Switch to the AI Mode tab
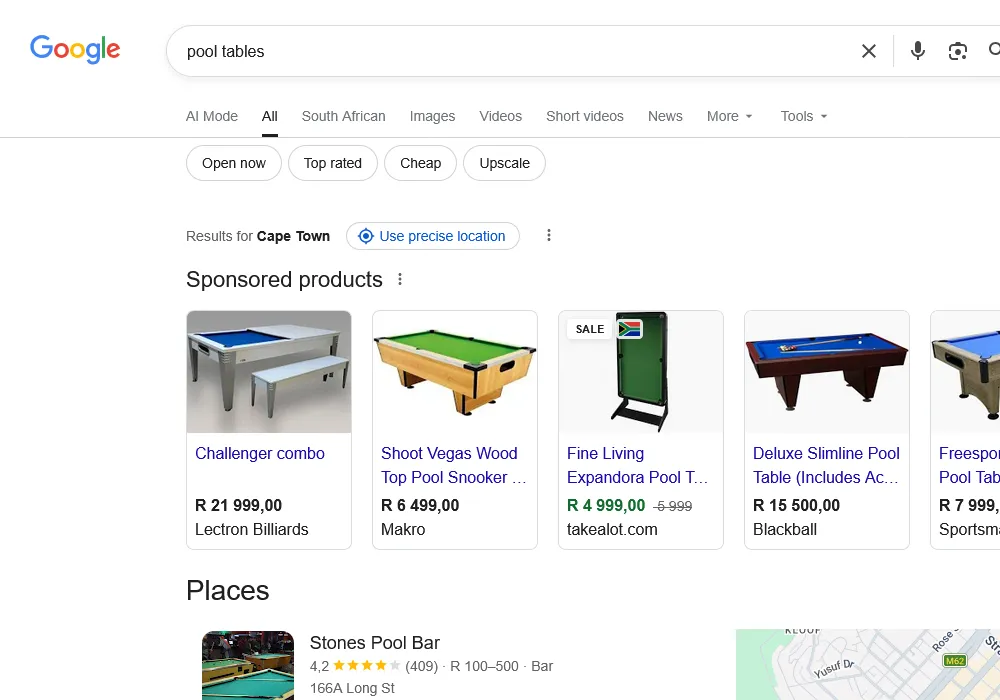 [212, 116]
